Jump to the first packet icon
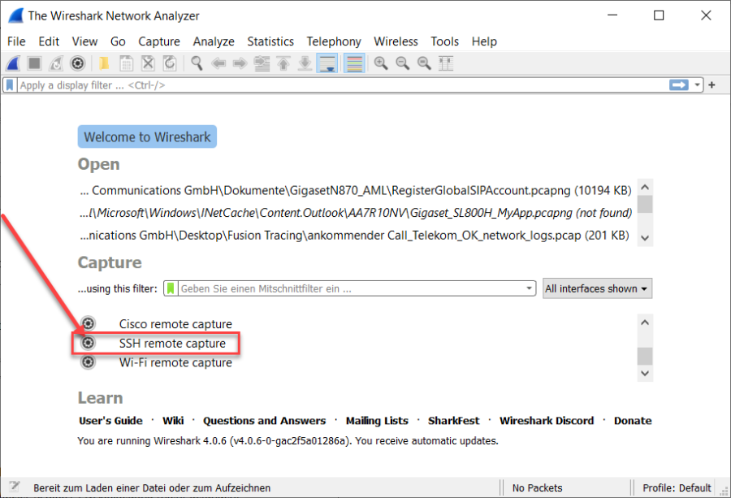Viewport: 731px width, 498px height. click(x=283, y=63)
